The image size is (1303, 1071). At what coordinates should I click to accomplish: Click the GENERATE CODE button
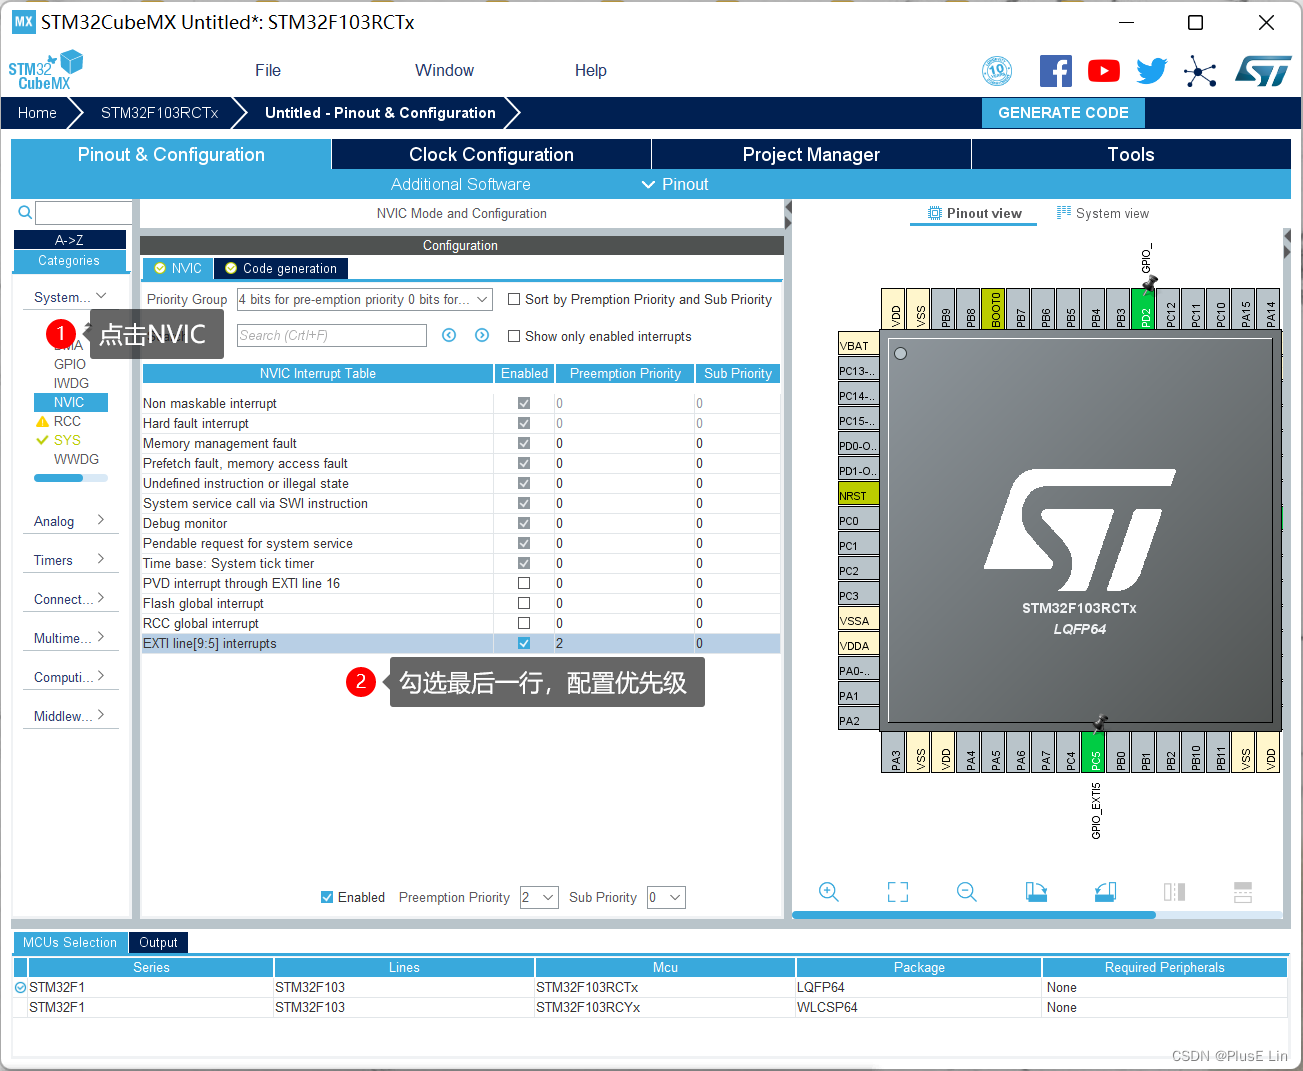tap(1063, 113)
